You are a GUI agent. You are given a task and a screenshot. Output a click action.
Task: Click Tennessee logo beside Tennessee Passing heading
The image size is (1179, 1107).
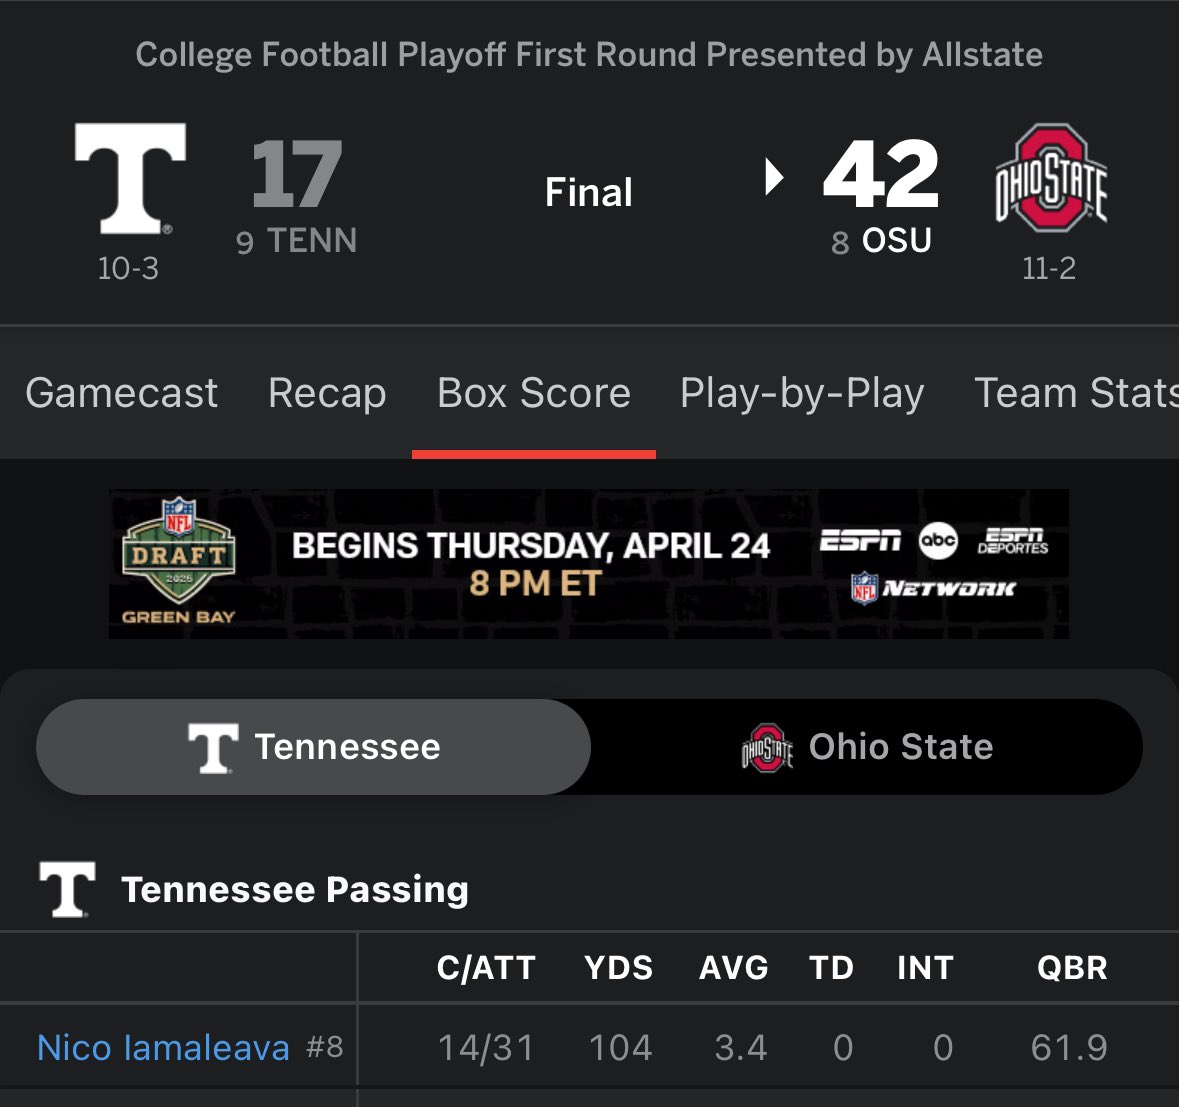pos(68,889)
